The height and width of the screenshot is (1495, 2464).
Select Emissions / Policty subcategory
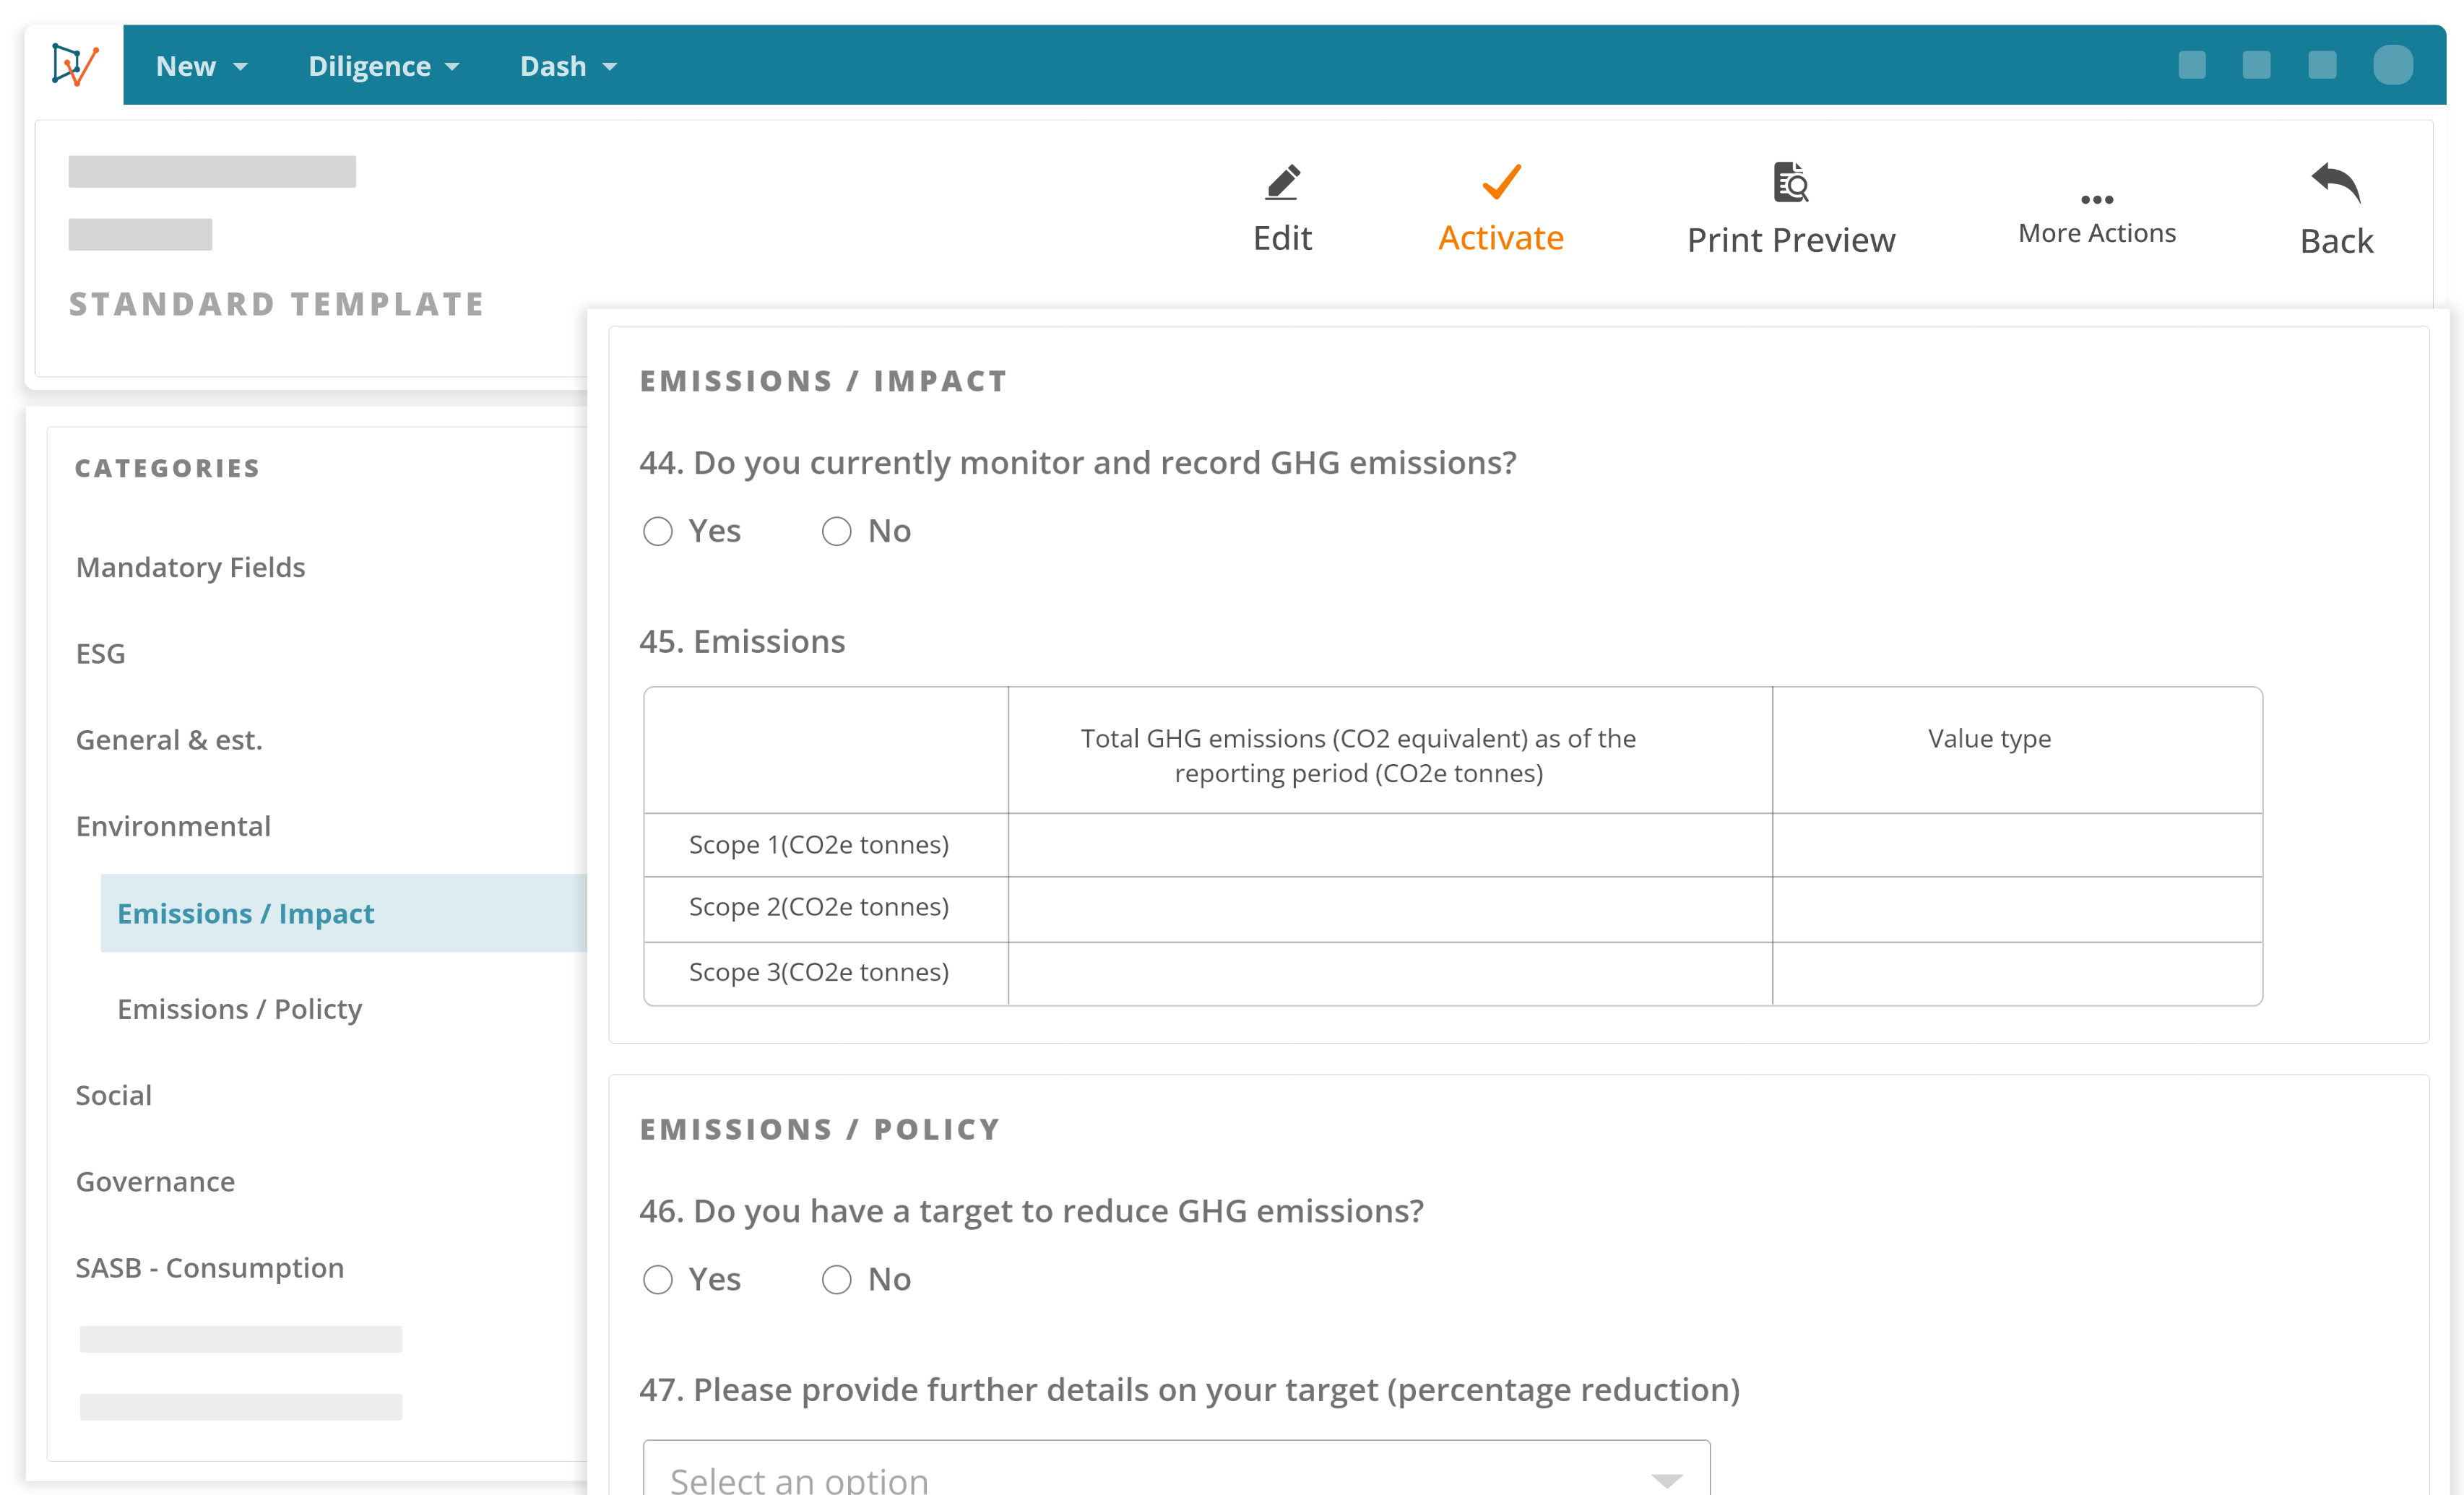click(x=239, y=1009)
